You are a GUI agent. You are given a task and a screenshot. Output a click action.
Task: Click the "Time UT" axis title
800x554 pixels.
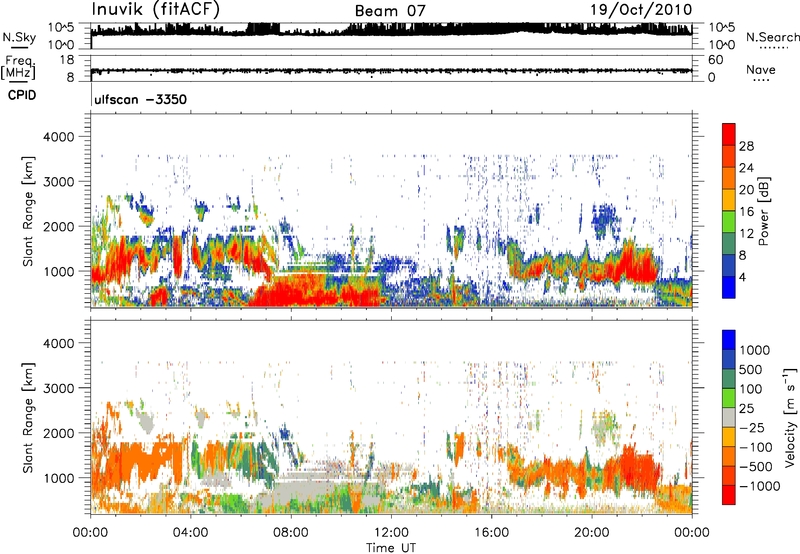click(x=391, y=548)
